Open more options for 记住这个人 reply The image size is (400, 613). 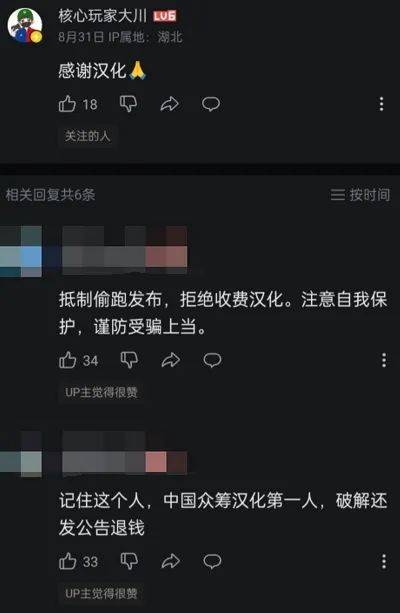click(384, 561)
